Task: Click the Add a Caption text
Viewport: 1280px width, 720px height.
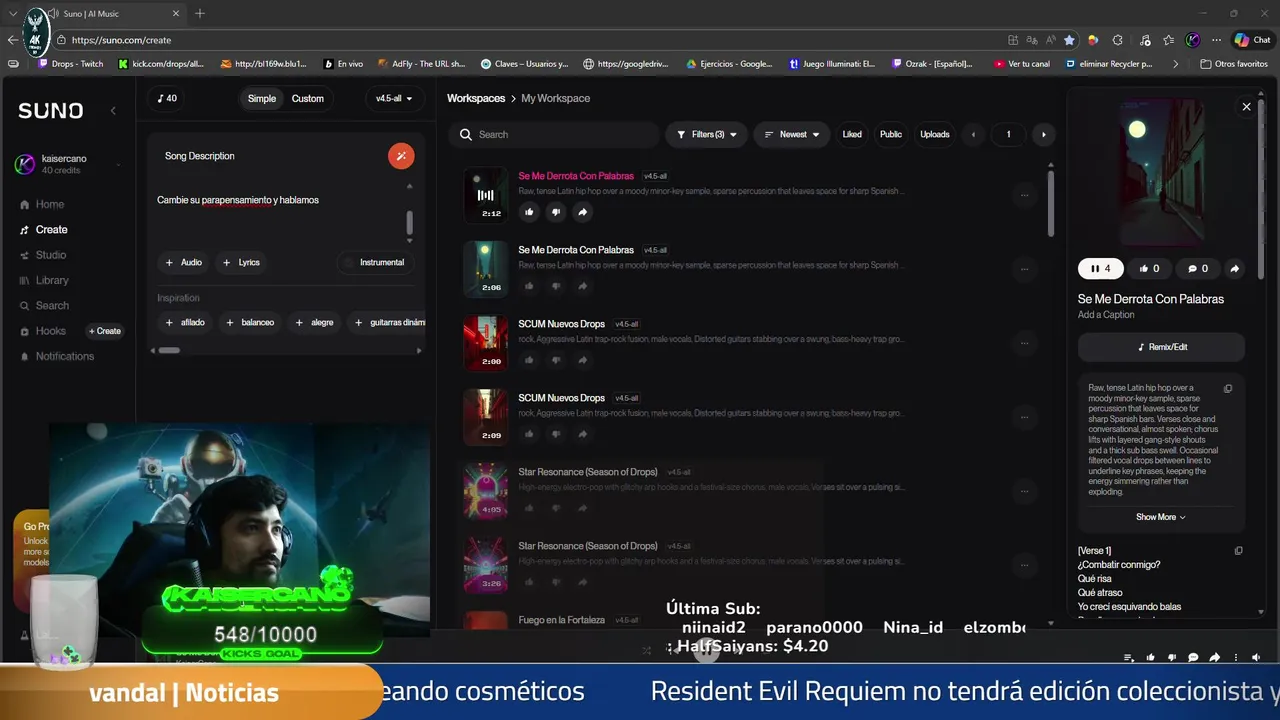Action: [1106, 315]
